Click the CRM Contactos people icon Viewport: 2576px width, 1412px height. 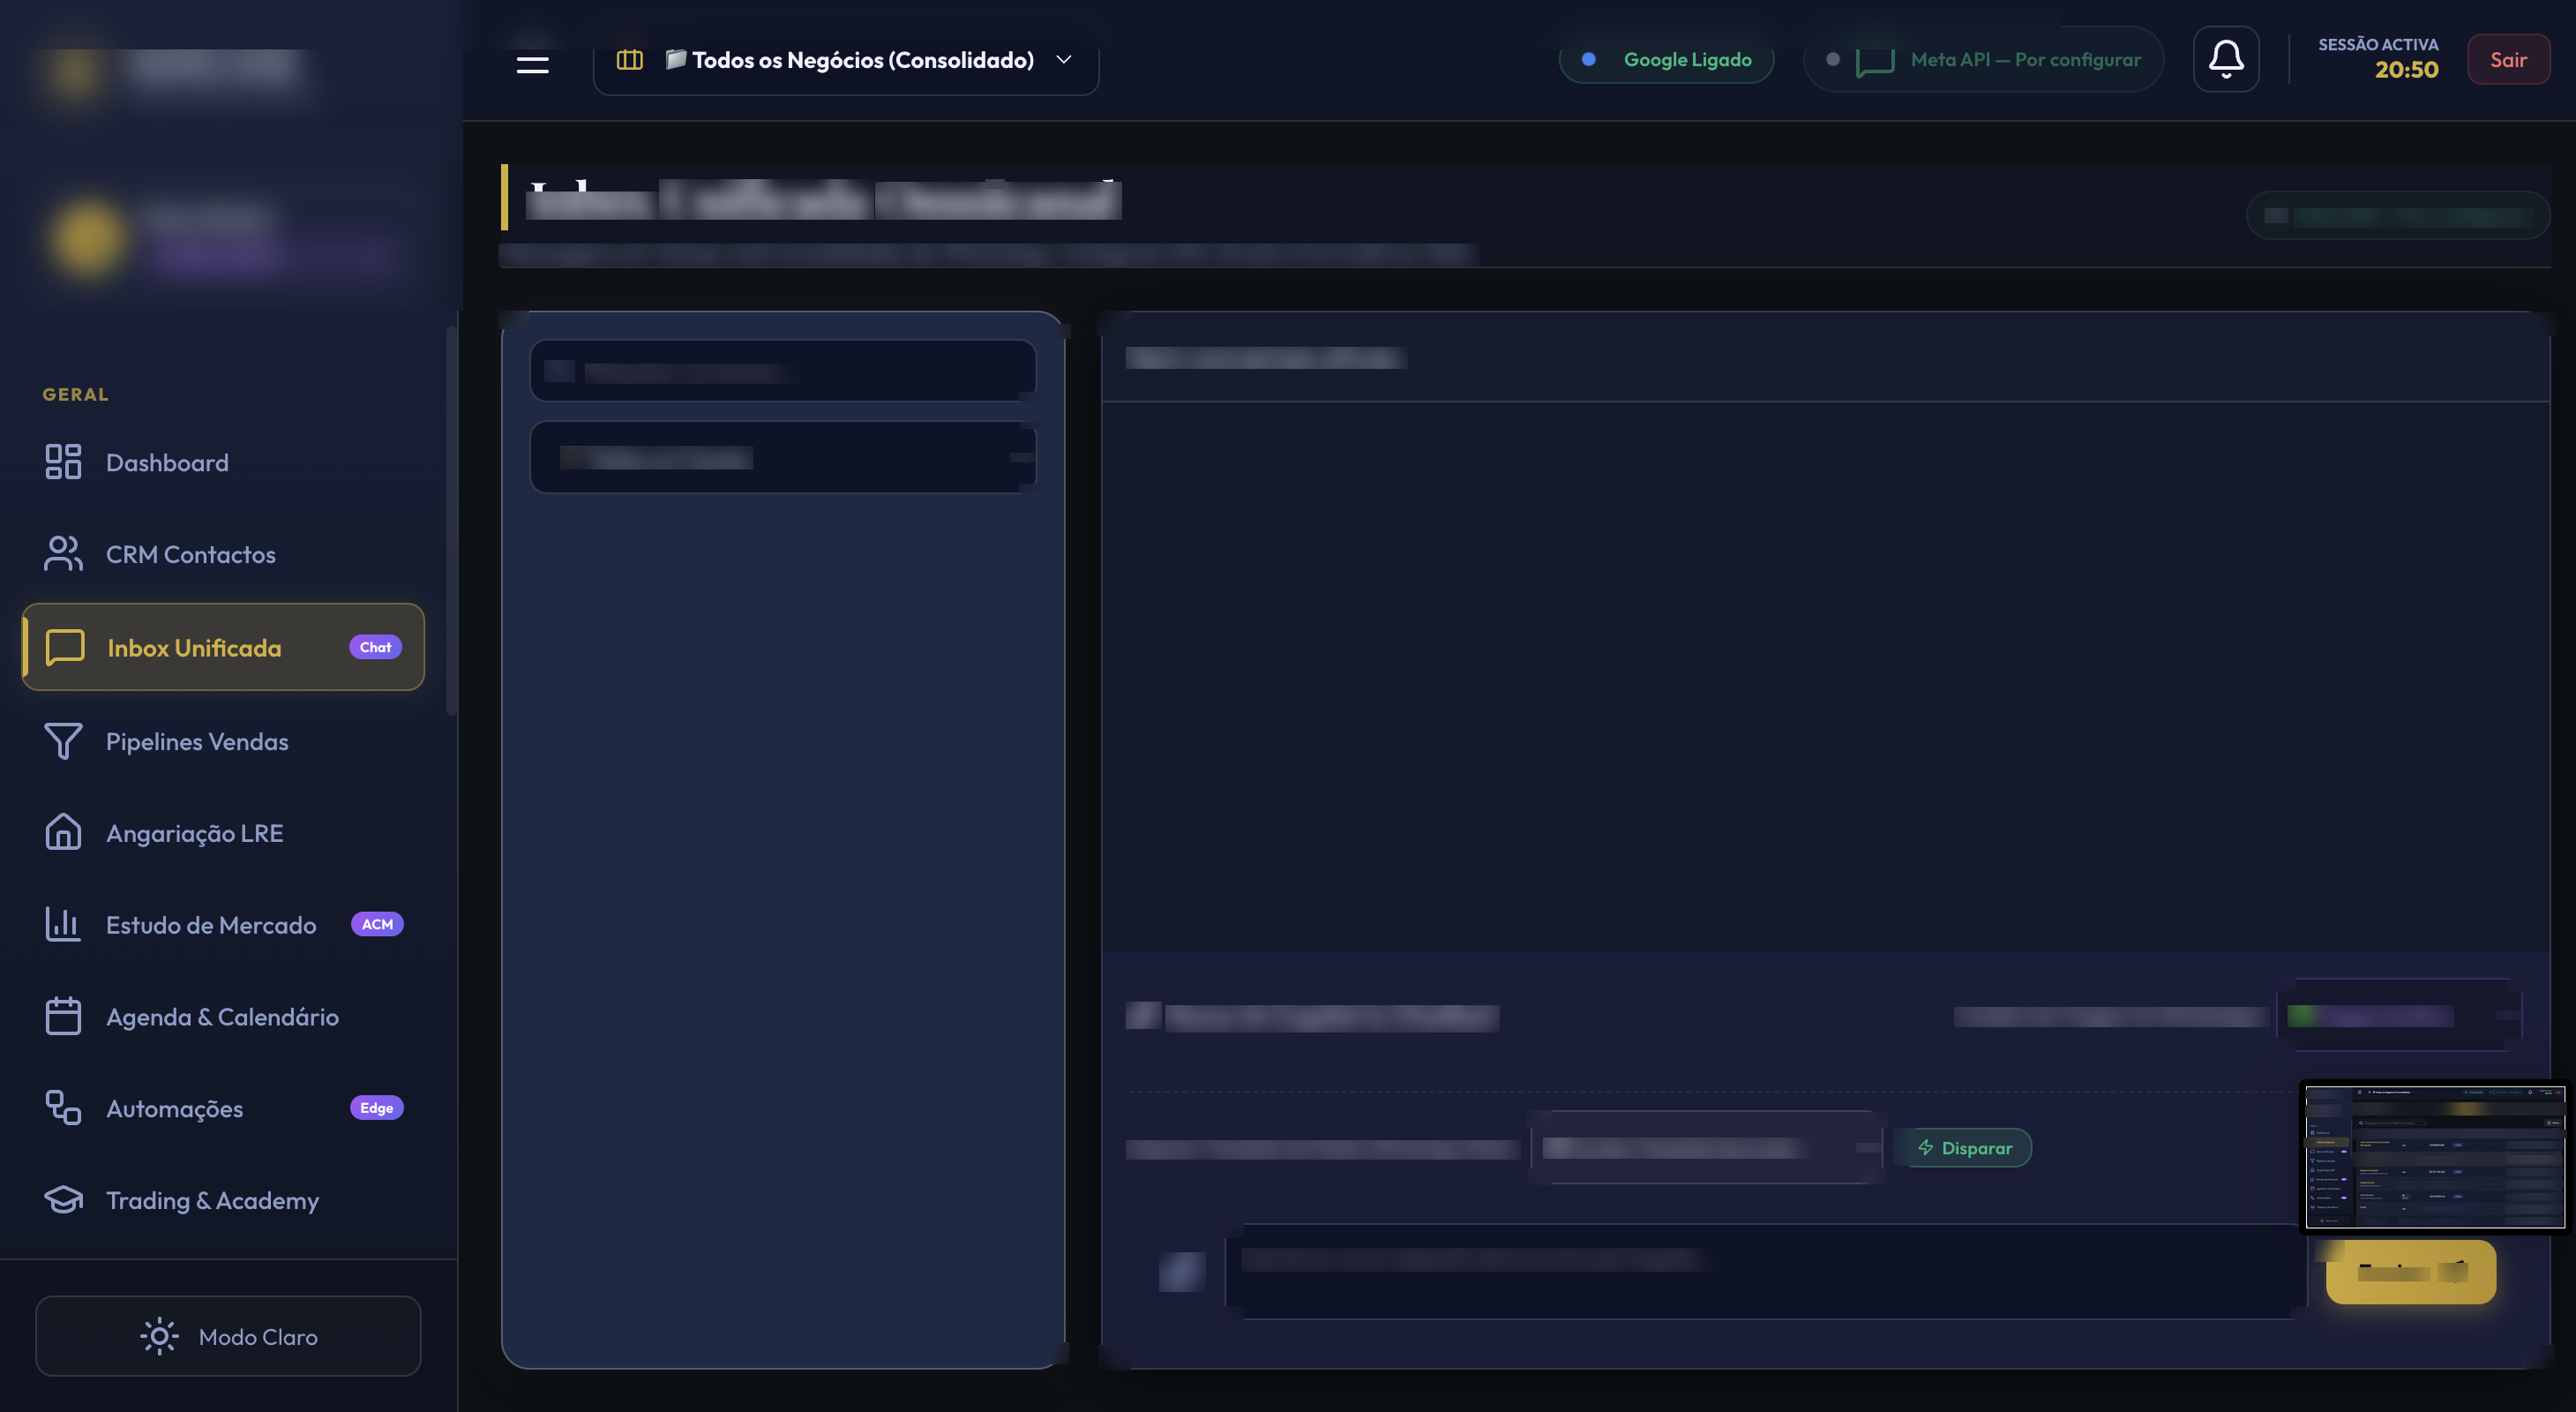click(63, 554)
